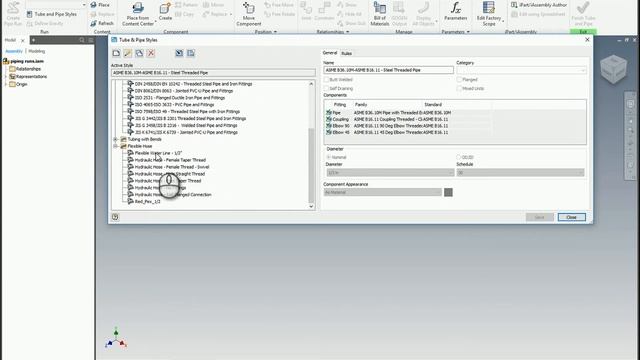Click scroll-down arrow of style list
This screenshot has height=360, width=640.
click(x=311, y=207)
